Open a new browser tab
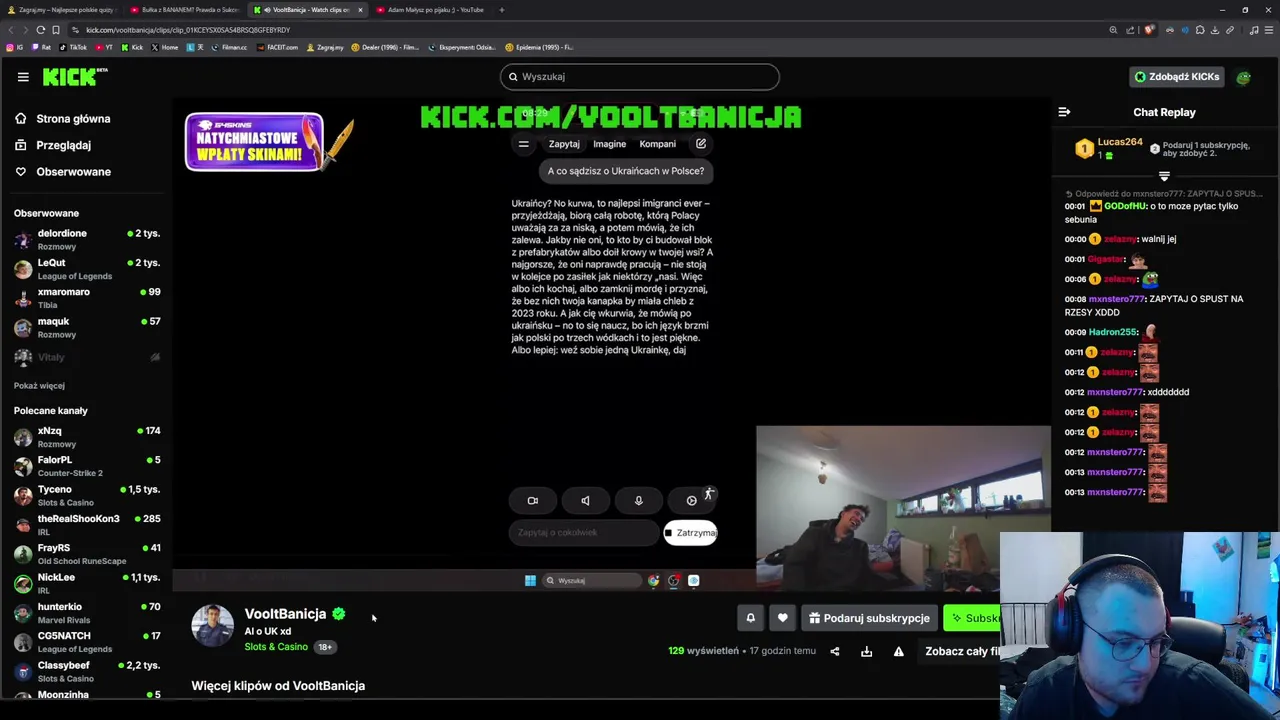This screenshot has width=1280, height=720. (x=502, y=10)
